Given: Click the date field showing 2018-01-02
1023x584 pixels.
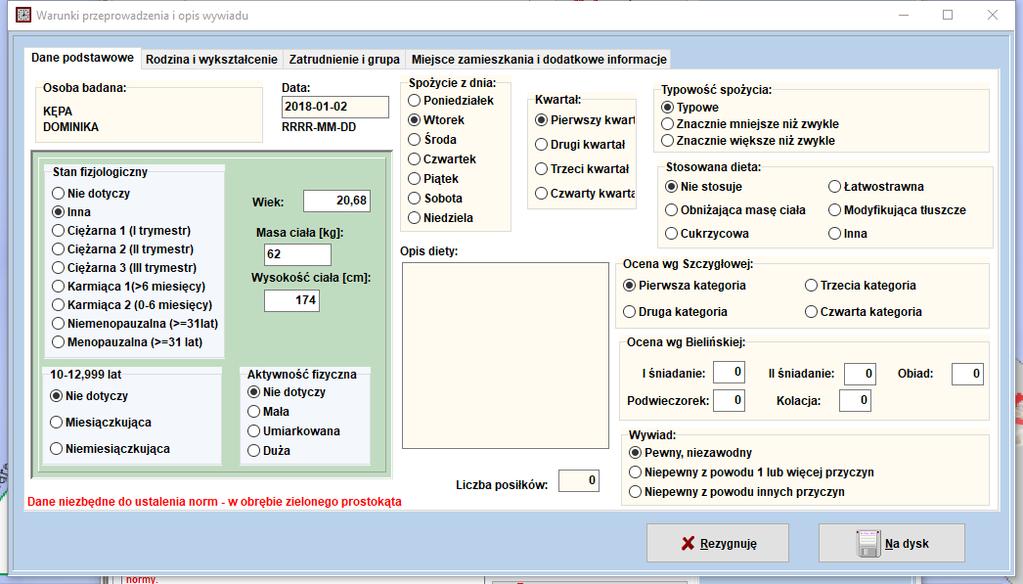Looking at the screenshot, I should (335, 107).
